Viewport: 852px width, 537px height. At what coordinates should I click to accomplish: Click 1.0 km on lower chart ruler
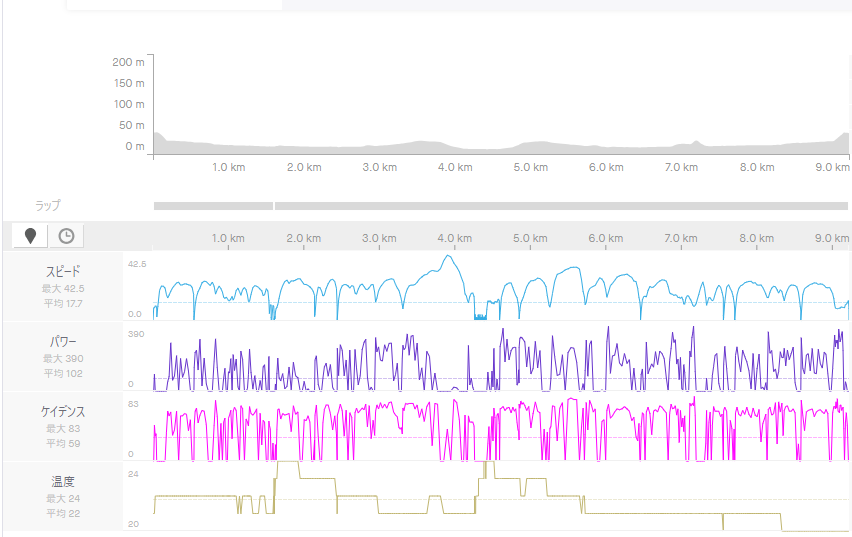[x=228, y=238]
